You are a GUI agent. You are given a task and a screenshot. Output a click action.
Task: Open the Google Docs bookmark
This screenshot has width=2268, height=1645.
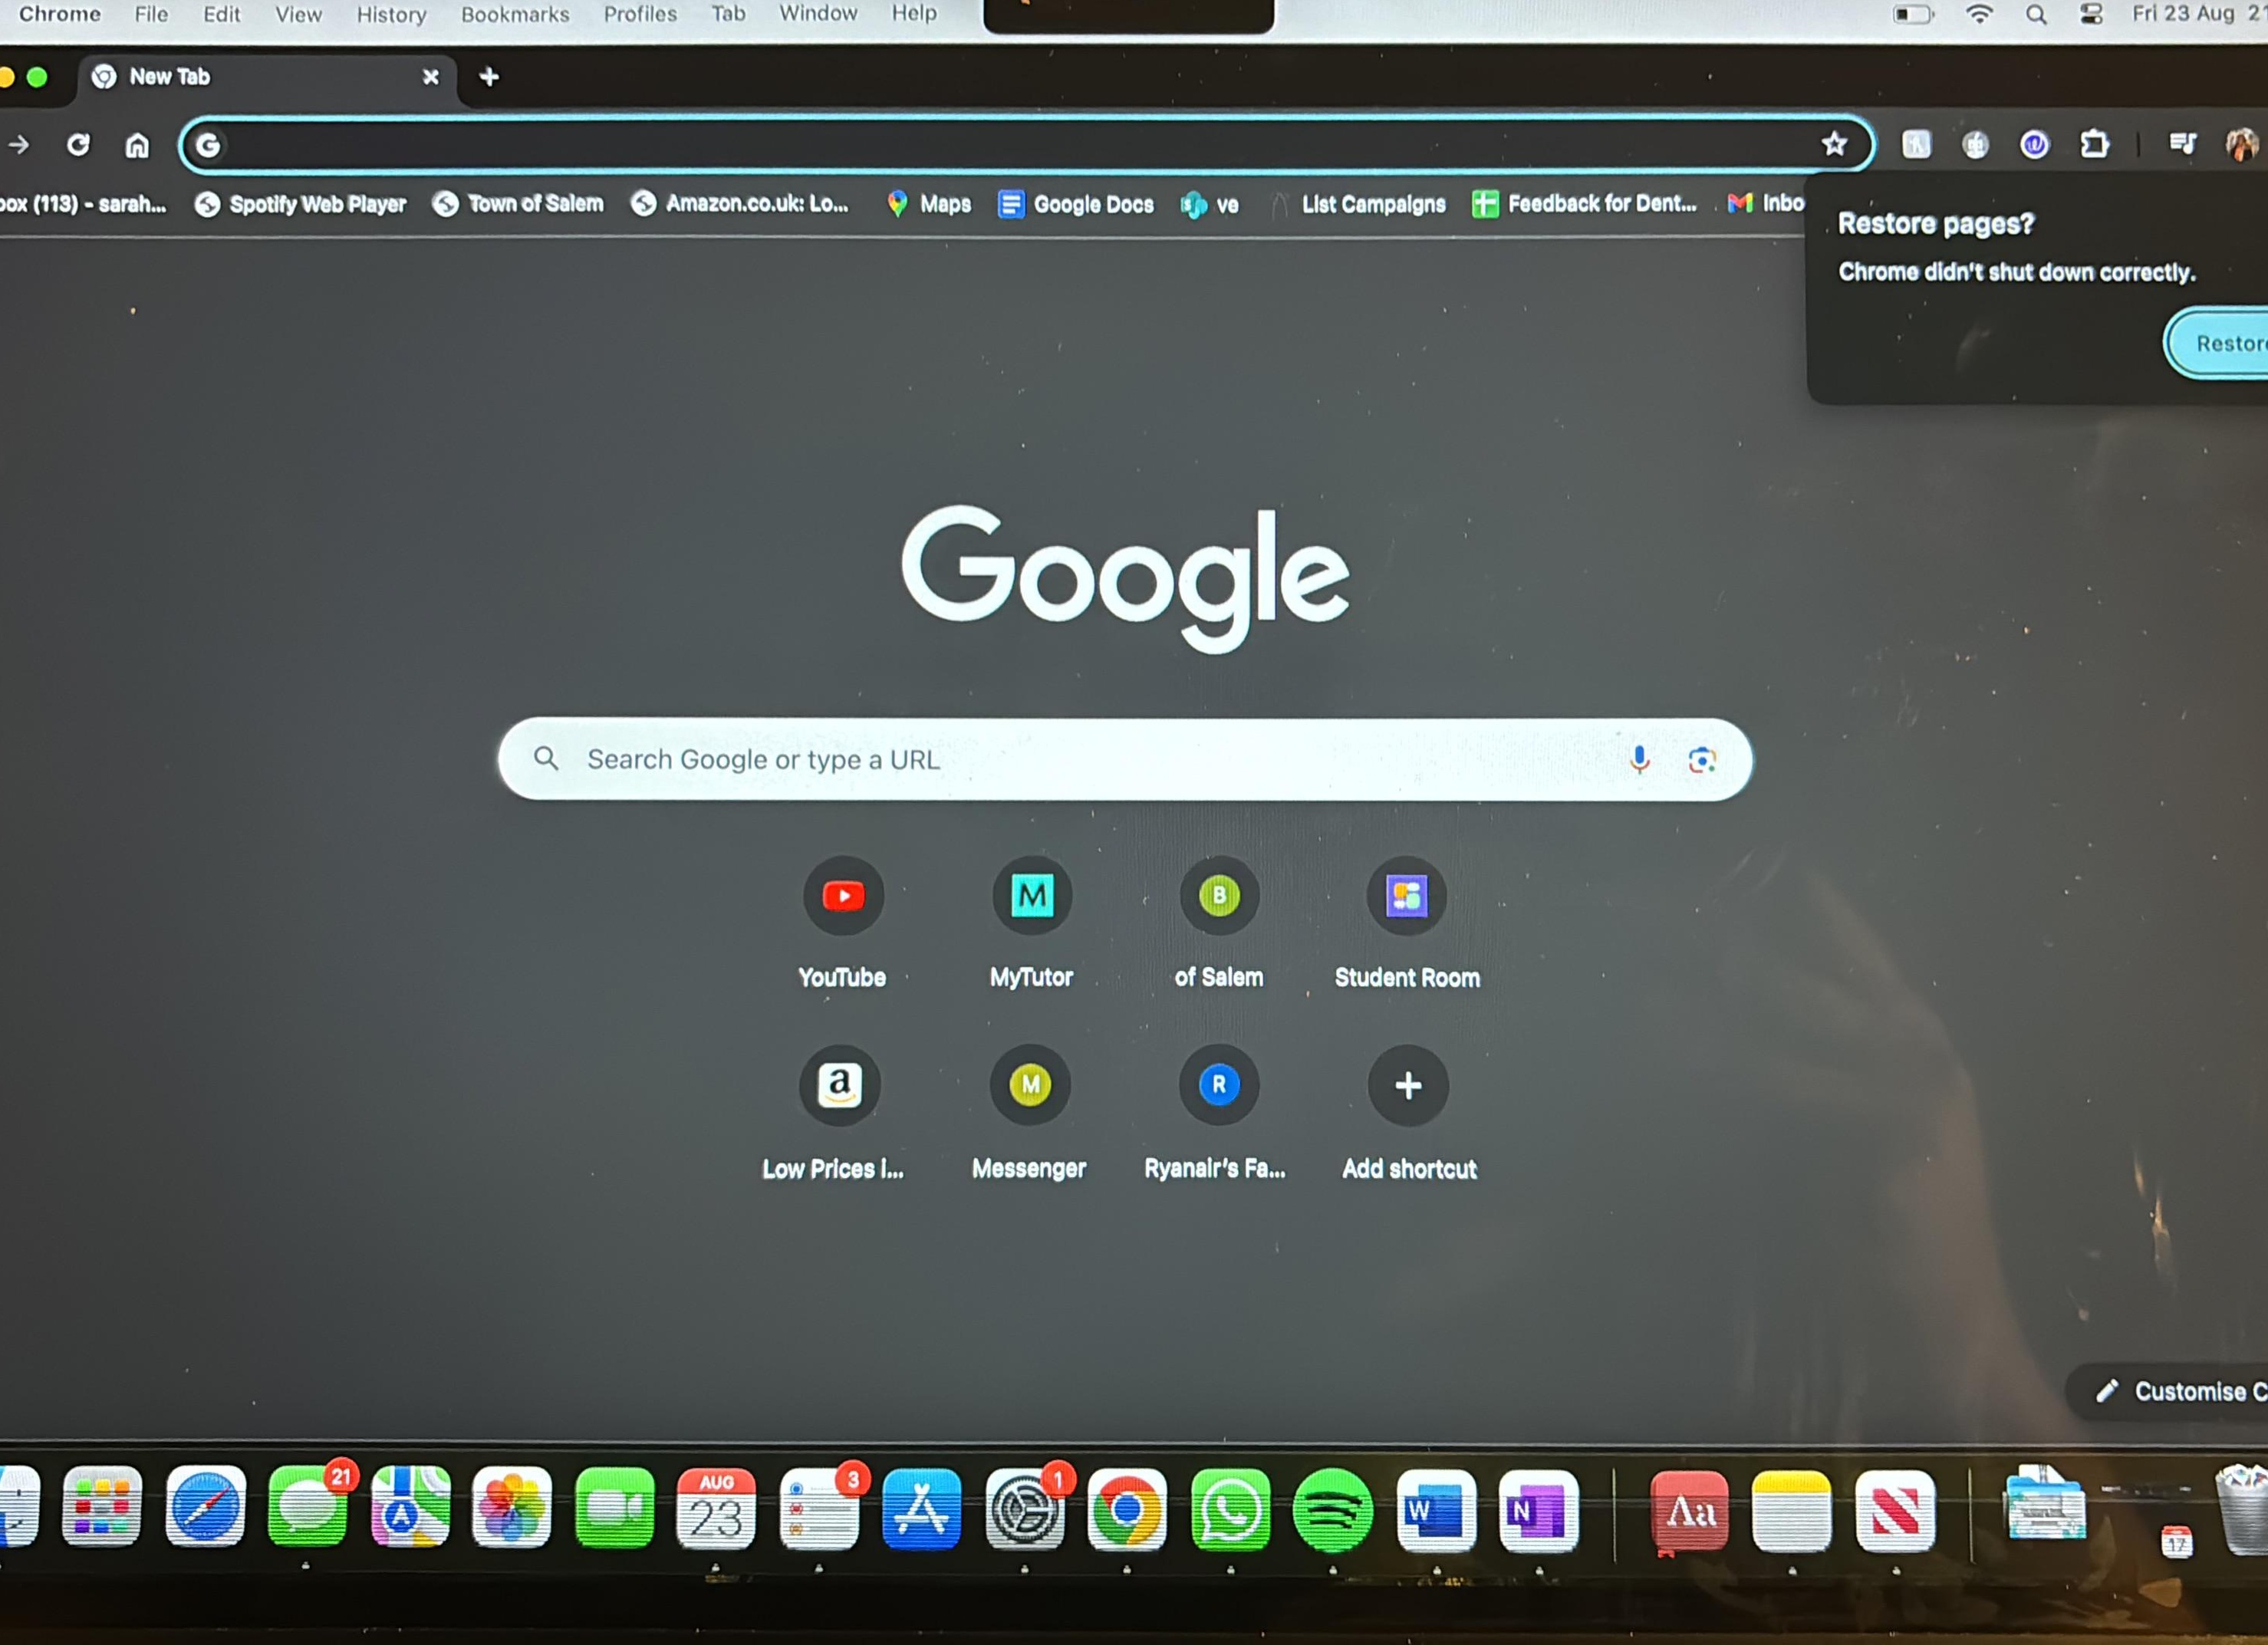[x=1076, y=204]
